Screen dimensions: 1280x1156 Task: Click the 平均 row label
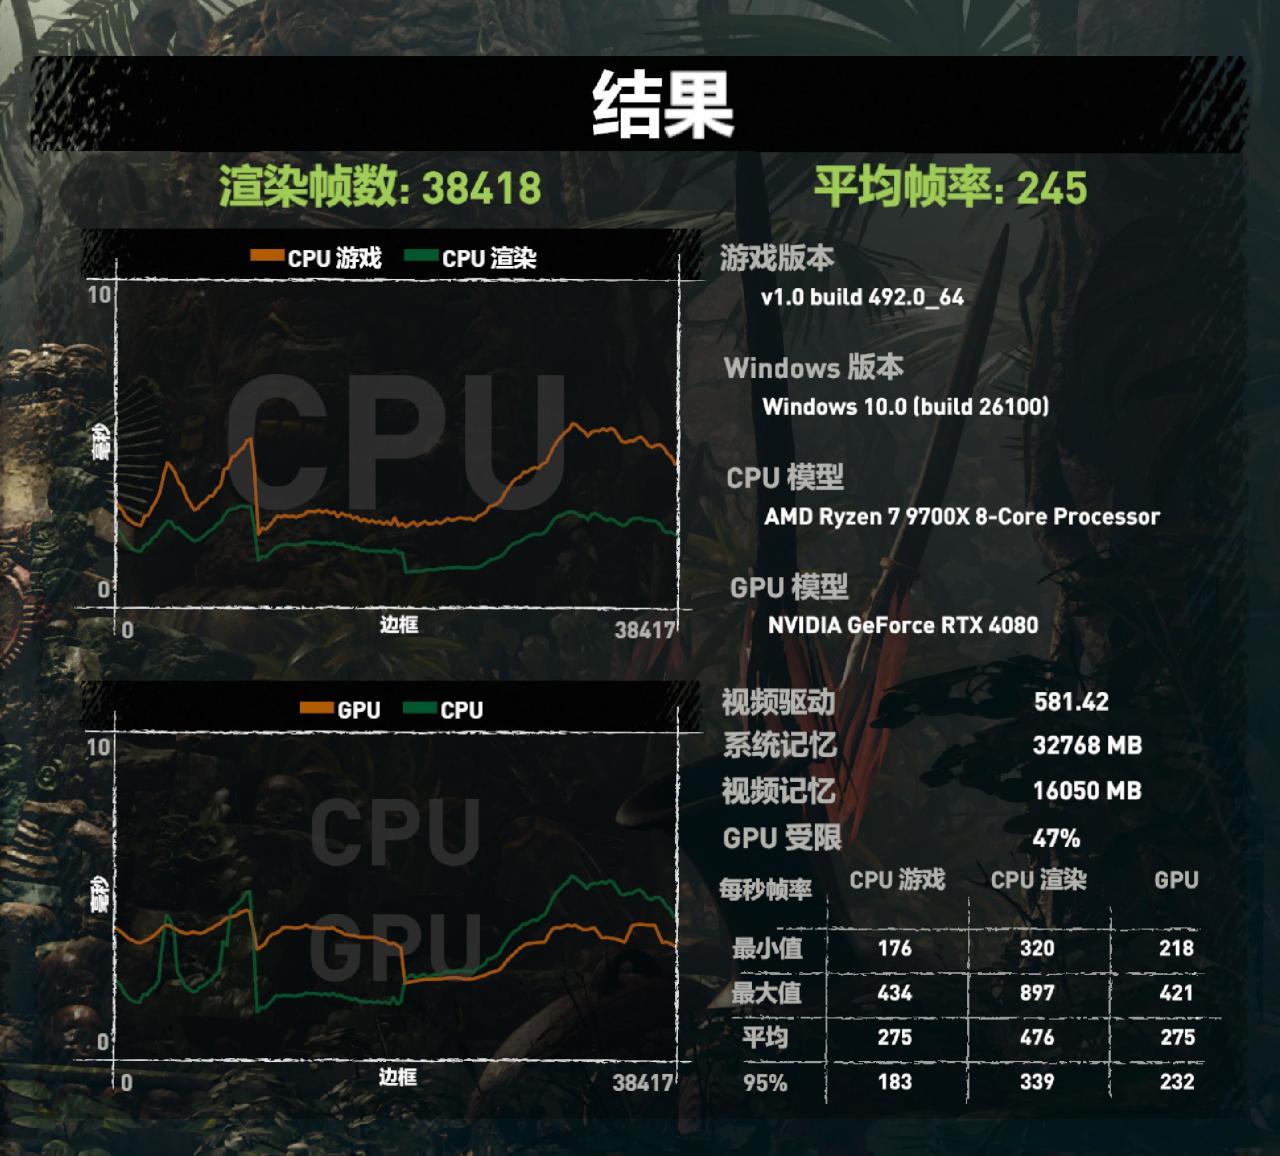point(765,1037)
